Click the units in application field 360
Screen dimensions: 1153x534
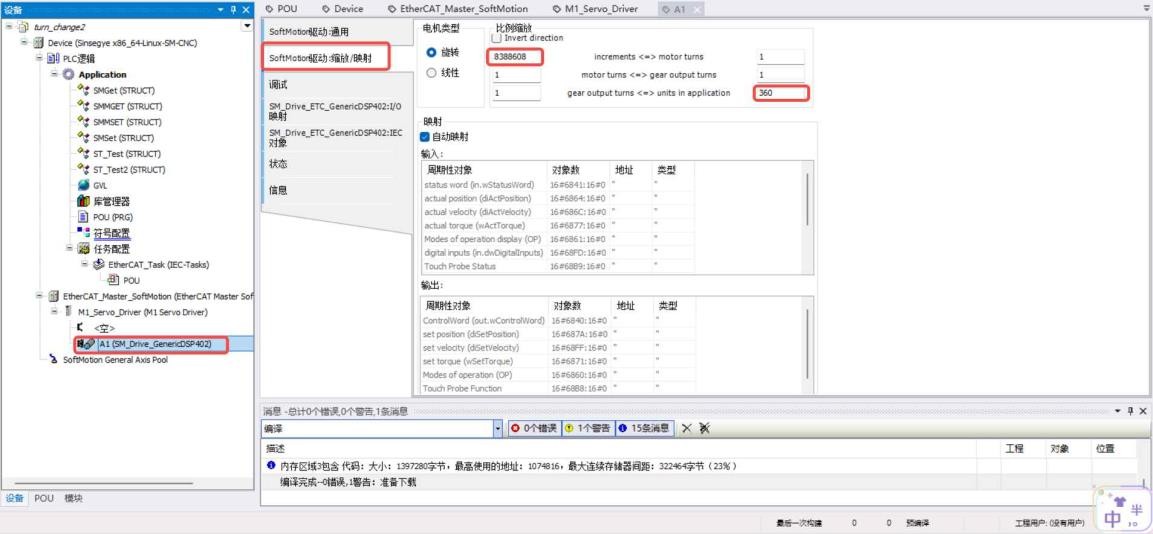(781, 93)
